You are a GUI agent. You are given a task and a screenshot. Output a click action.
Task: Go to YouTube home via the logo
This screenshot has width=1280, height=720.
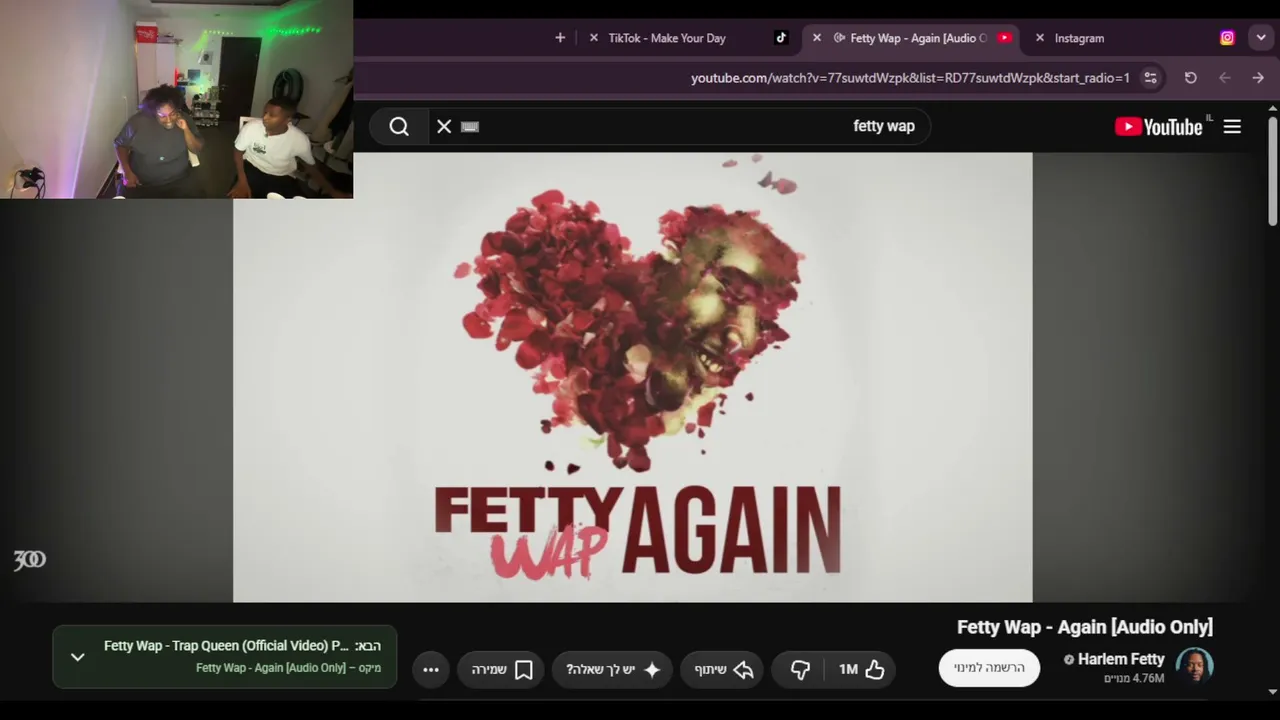tap(1159, 126)
